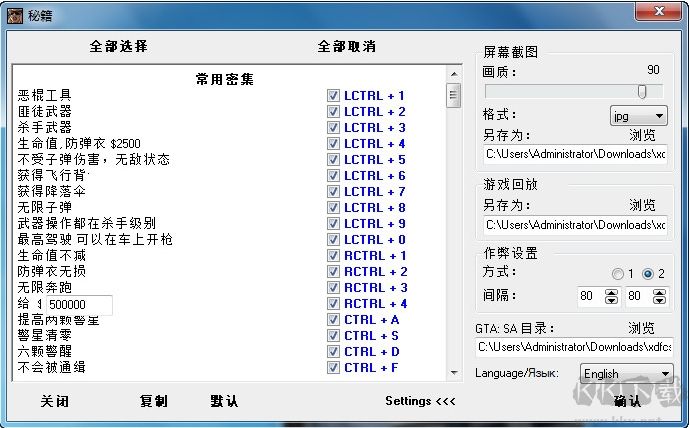This screenshot has width=689, height=428.
Task: Toggle the LCTRL + 0 checkbox
Action: (333, 239)
